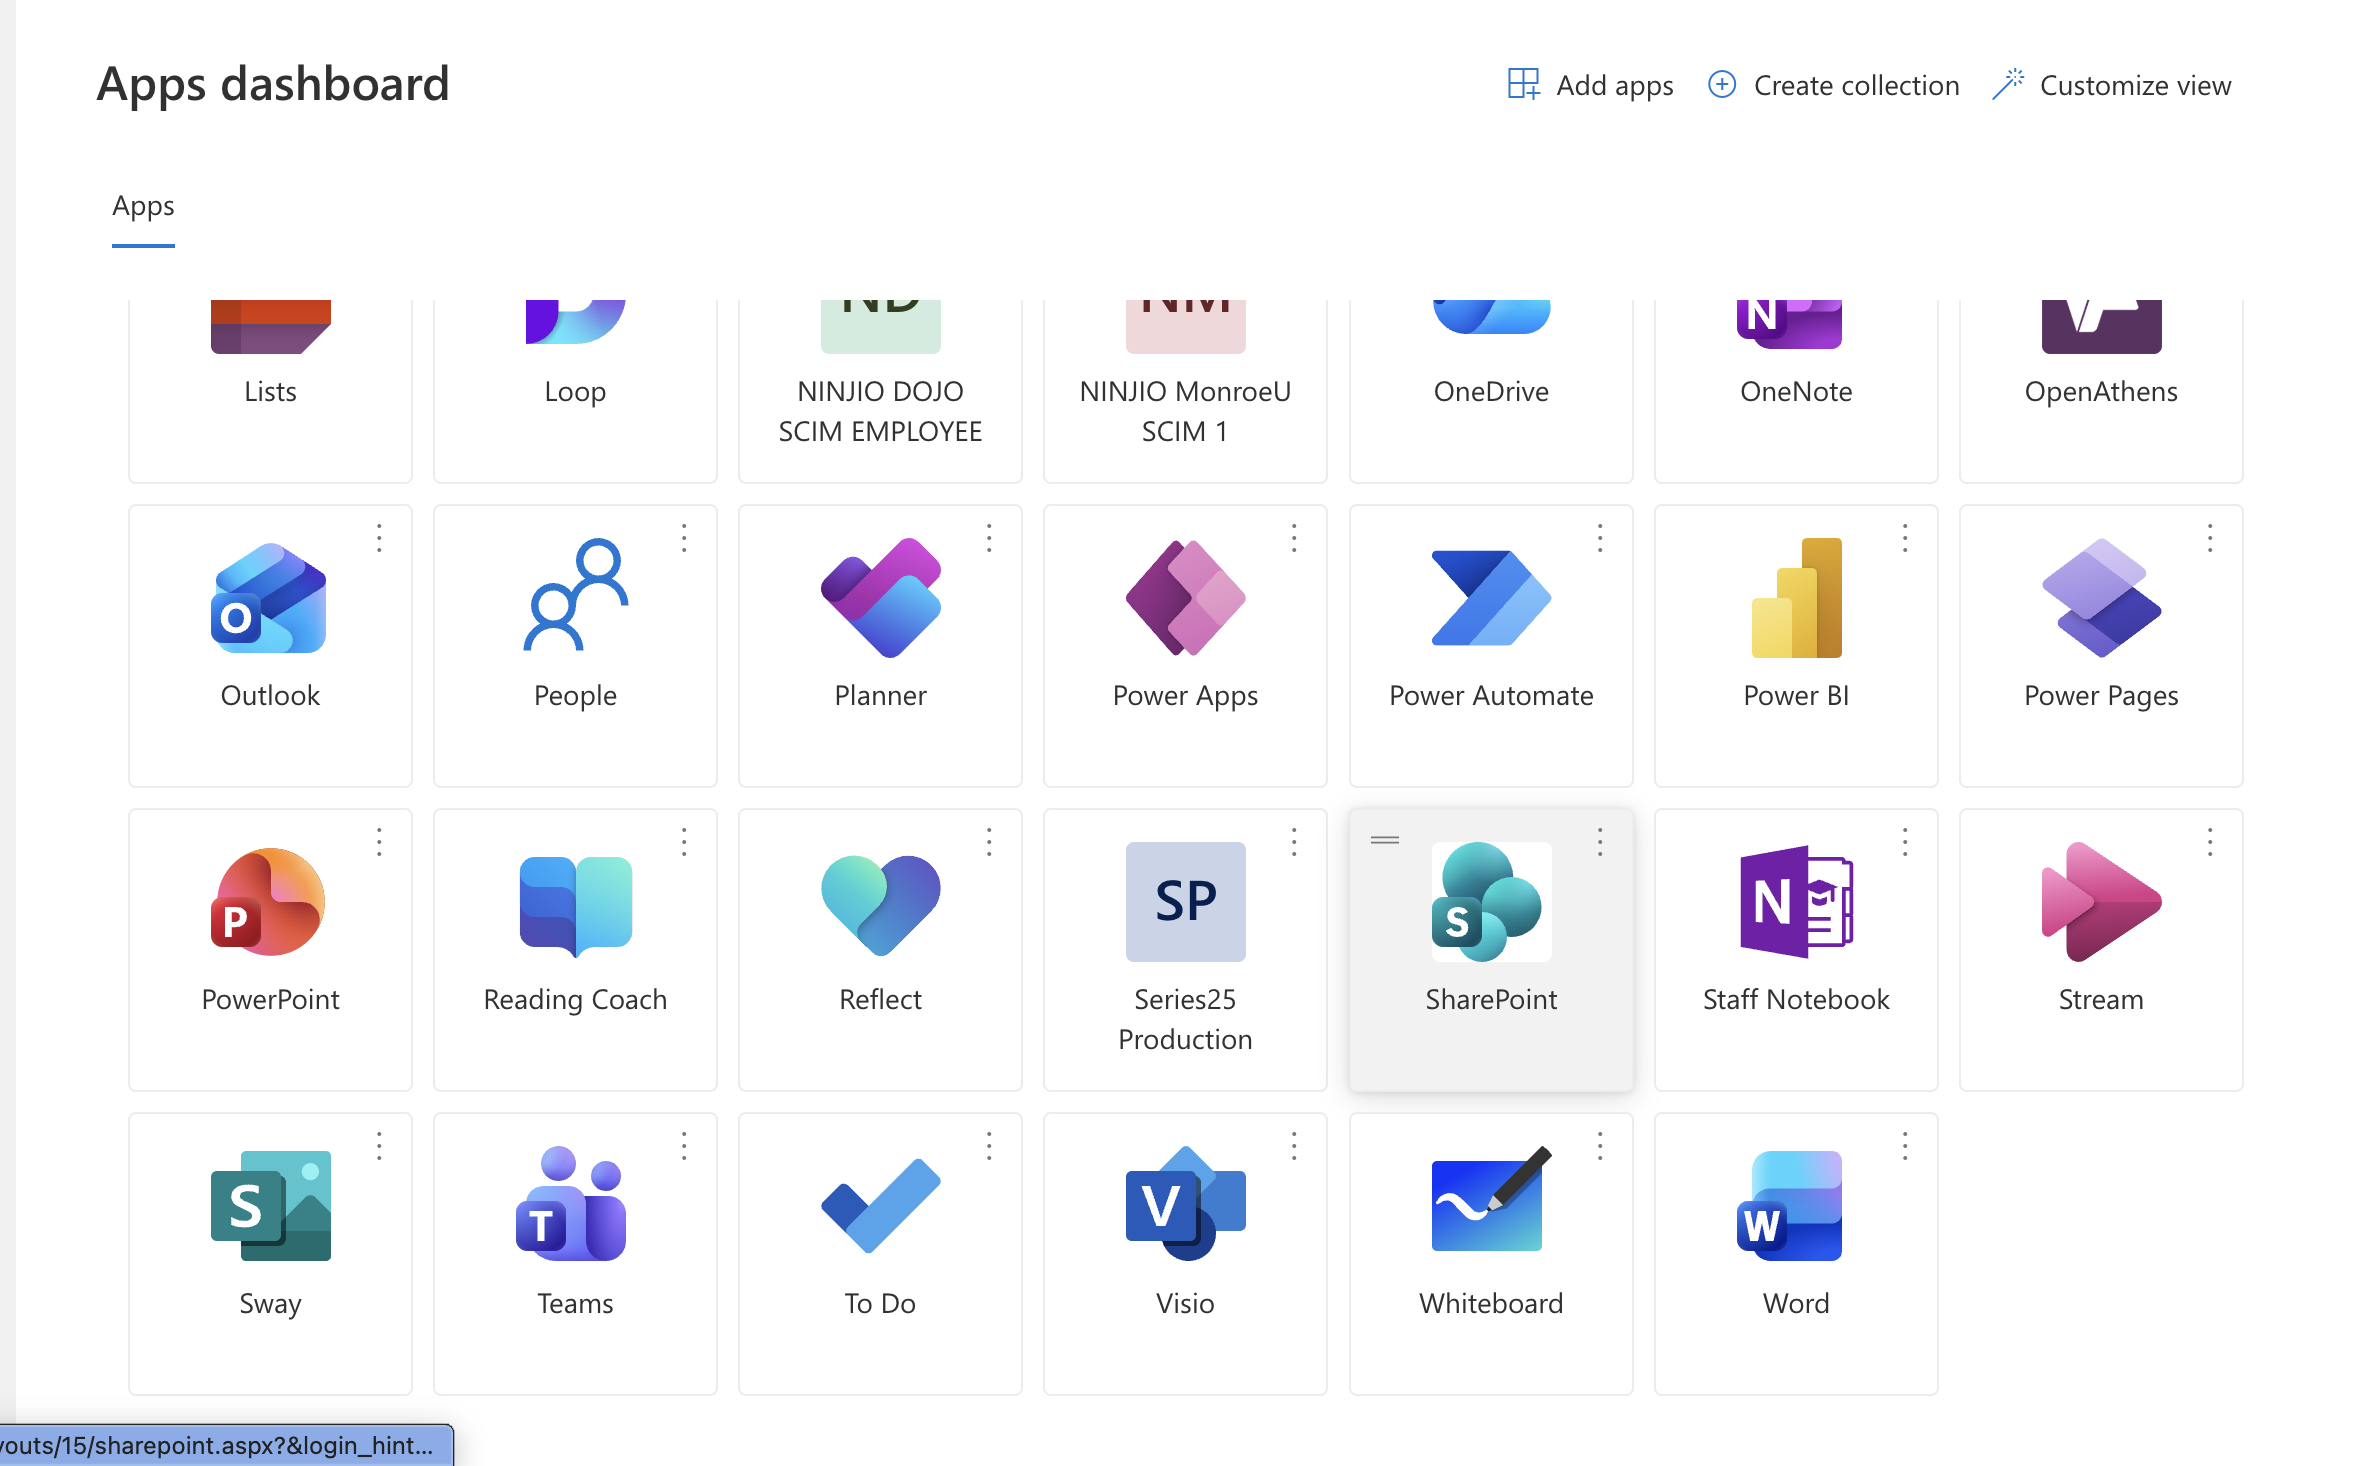Click the OpenAthens label
Viewport: 2376px width, 1466px height.
(2101, 392)
